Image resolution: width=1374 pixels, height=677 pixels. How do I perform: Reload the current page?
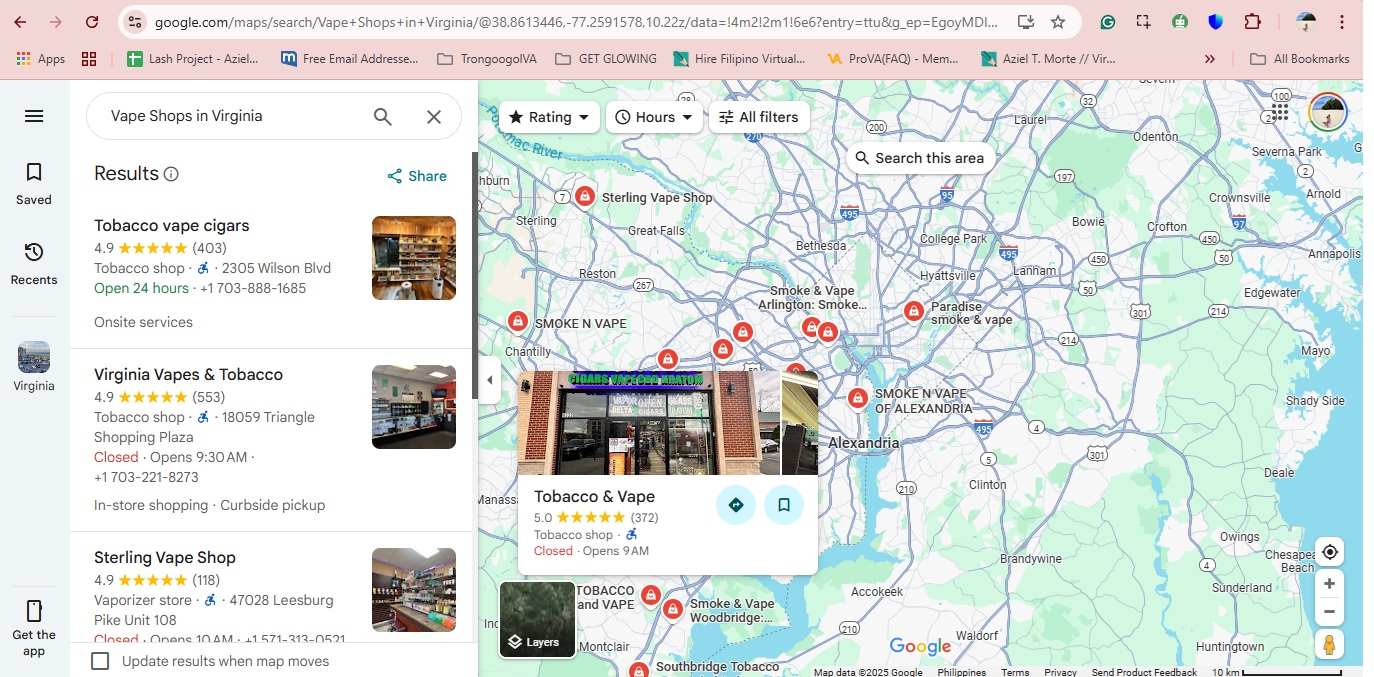[x=92, y=22]
